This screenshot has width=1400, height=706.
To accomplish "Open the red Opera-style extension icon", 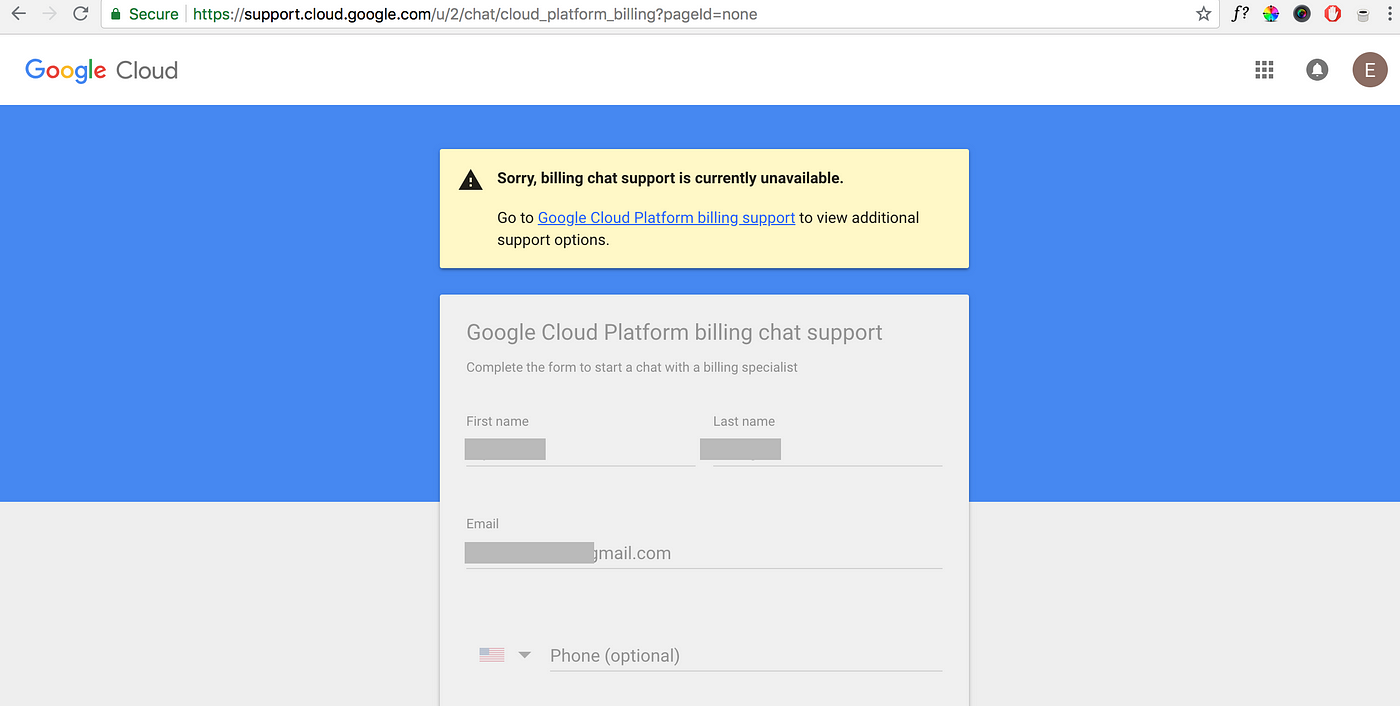I will [x=1332, y=15].
